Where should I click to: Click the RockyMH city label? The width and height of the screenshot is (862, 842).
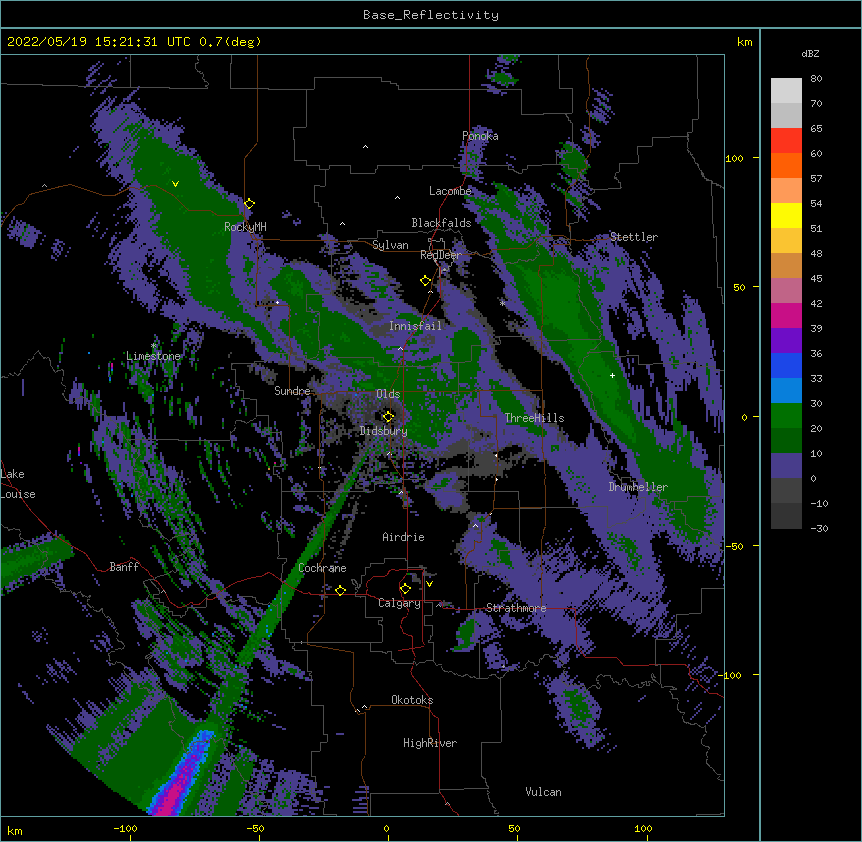245,226
